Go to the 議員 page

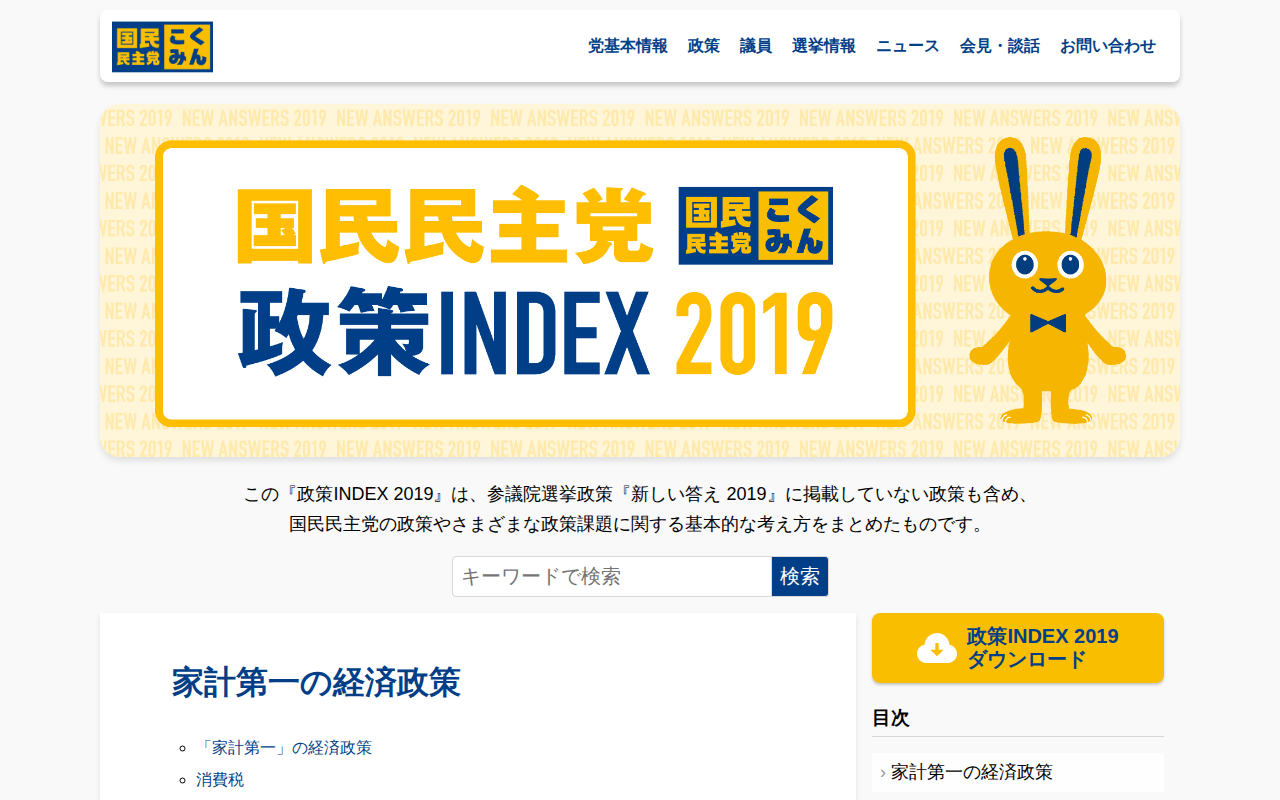click(x=755, y=46)
